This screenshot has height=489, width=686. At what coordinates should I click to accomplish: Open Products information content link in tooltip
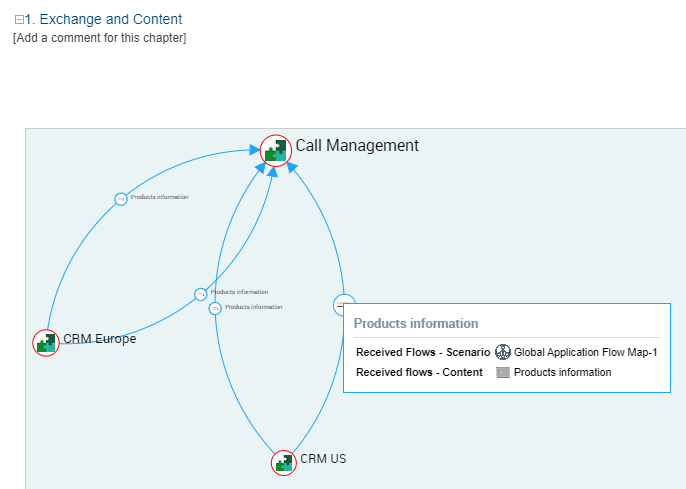[x=562, y=372]
